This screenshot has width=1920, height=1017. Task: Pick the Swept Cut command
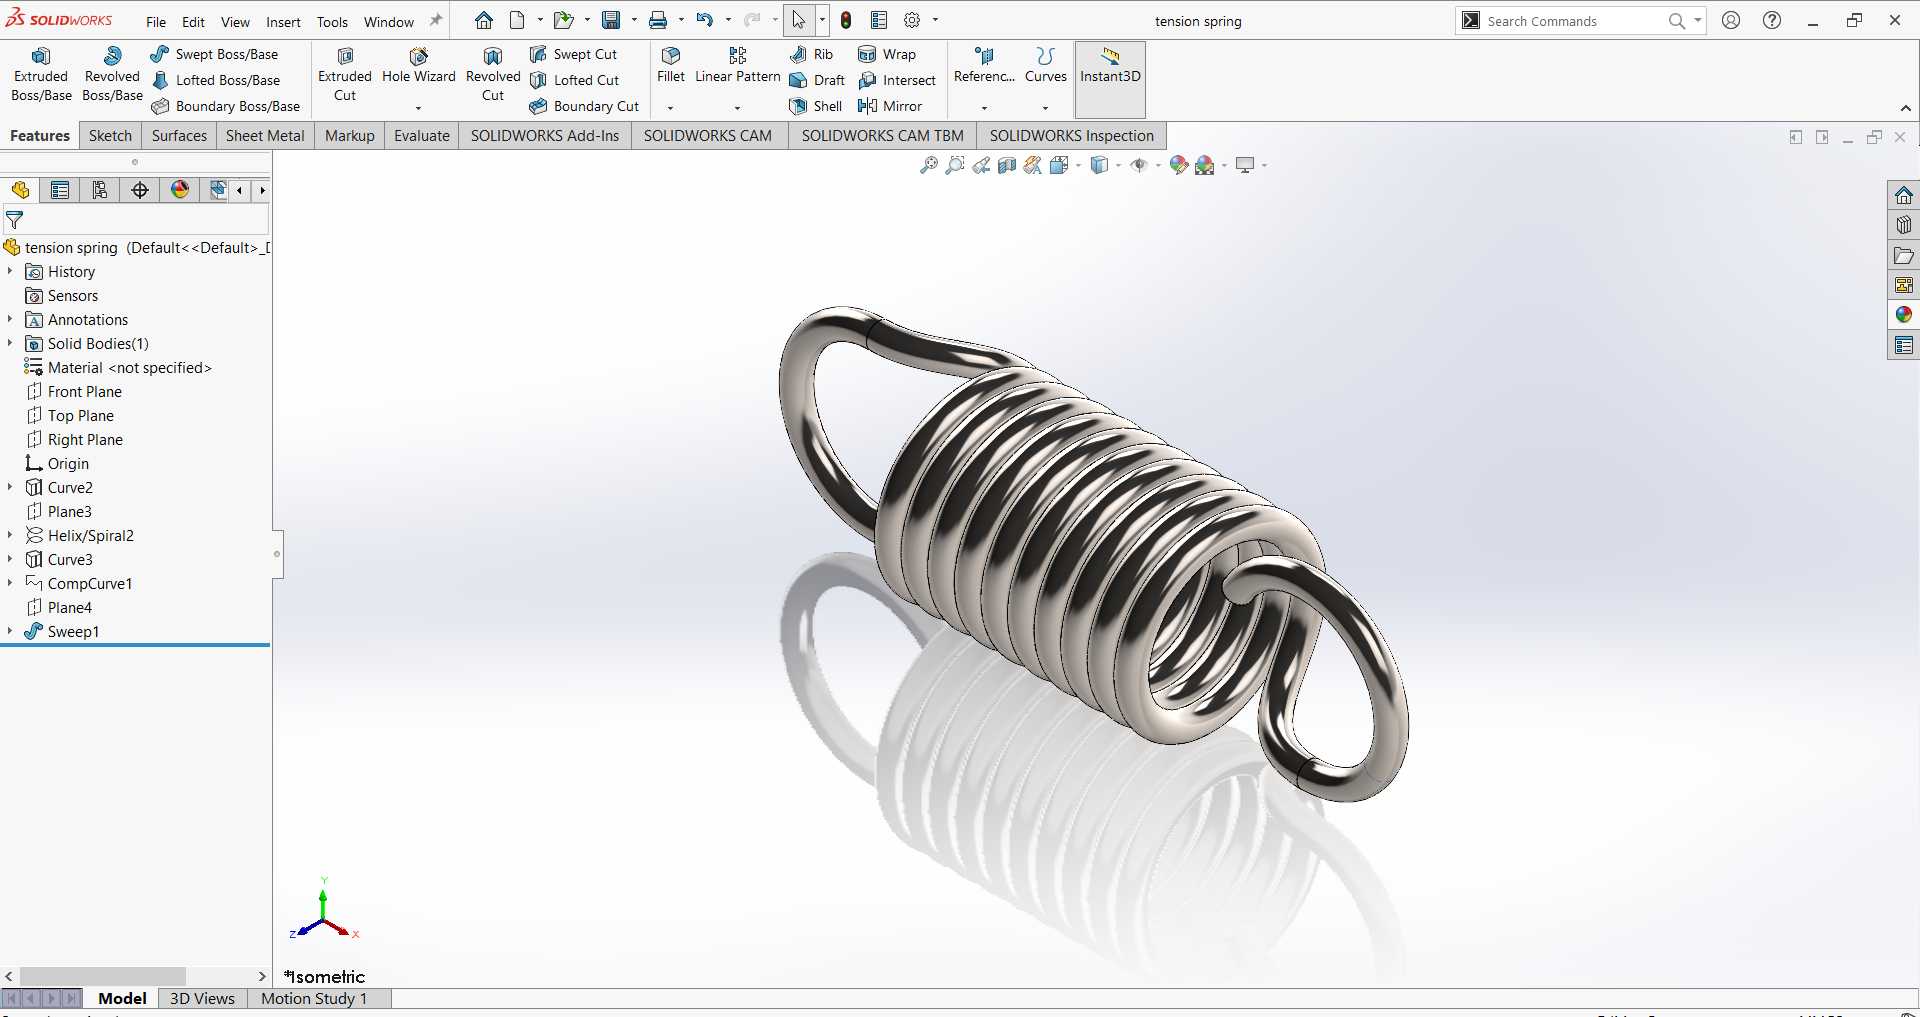pyautogui.click(x=574, y=54)
